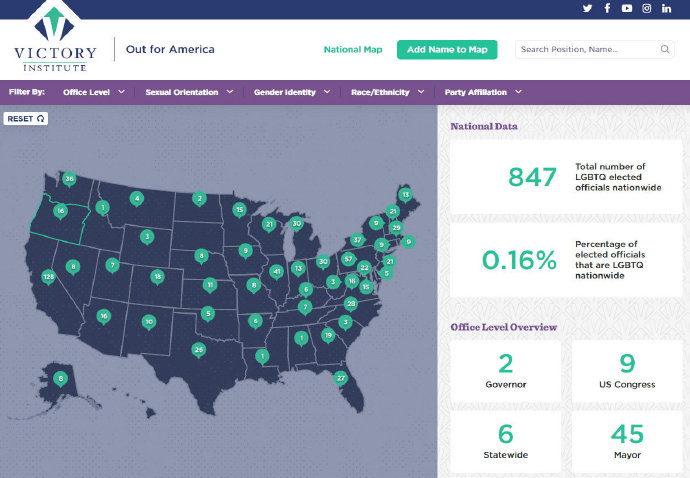This screenshot has height=478, width=690.
Task: Click the Facebook icon in header
Action: pos(607,9)
